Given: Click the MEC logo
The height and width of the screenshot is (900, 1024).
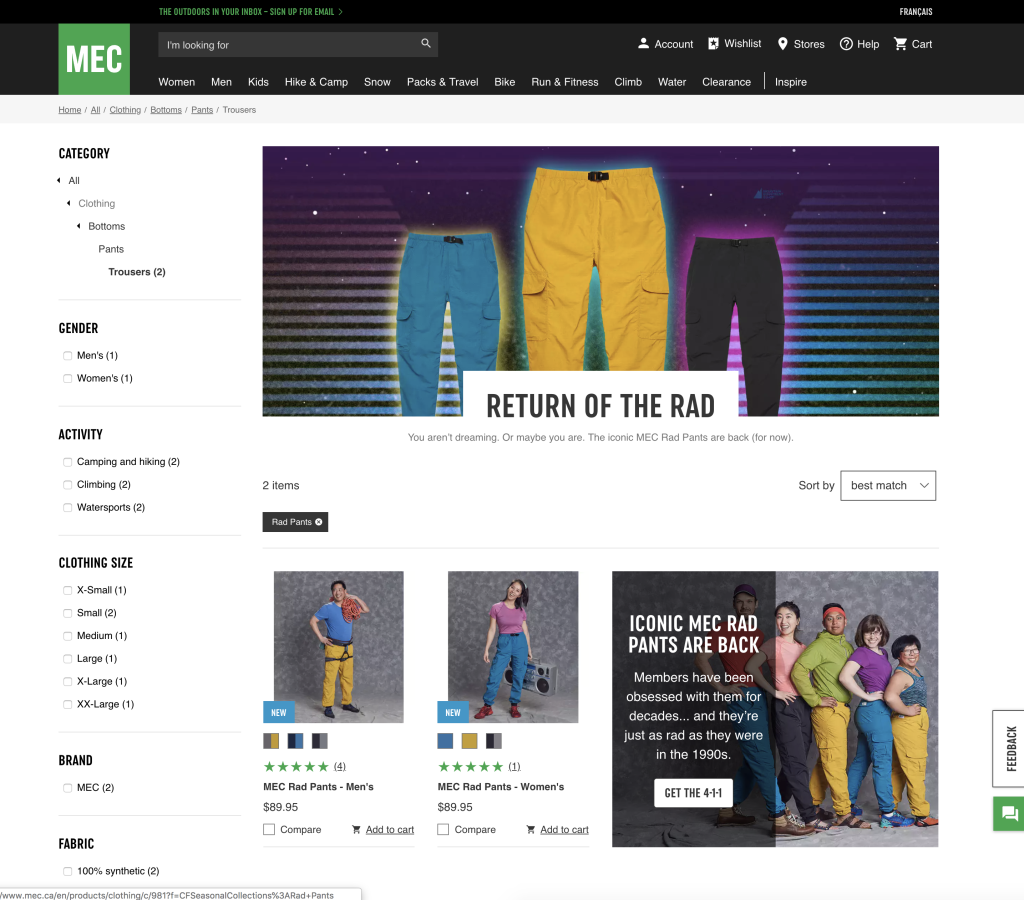Looking at the screenshot, I should 94,59.
